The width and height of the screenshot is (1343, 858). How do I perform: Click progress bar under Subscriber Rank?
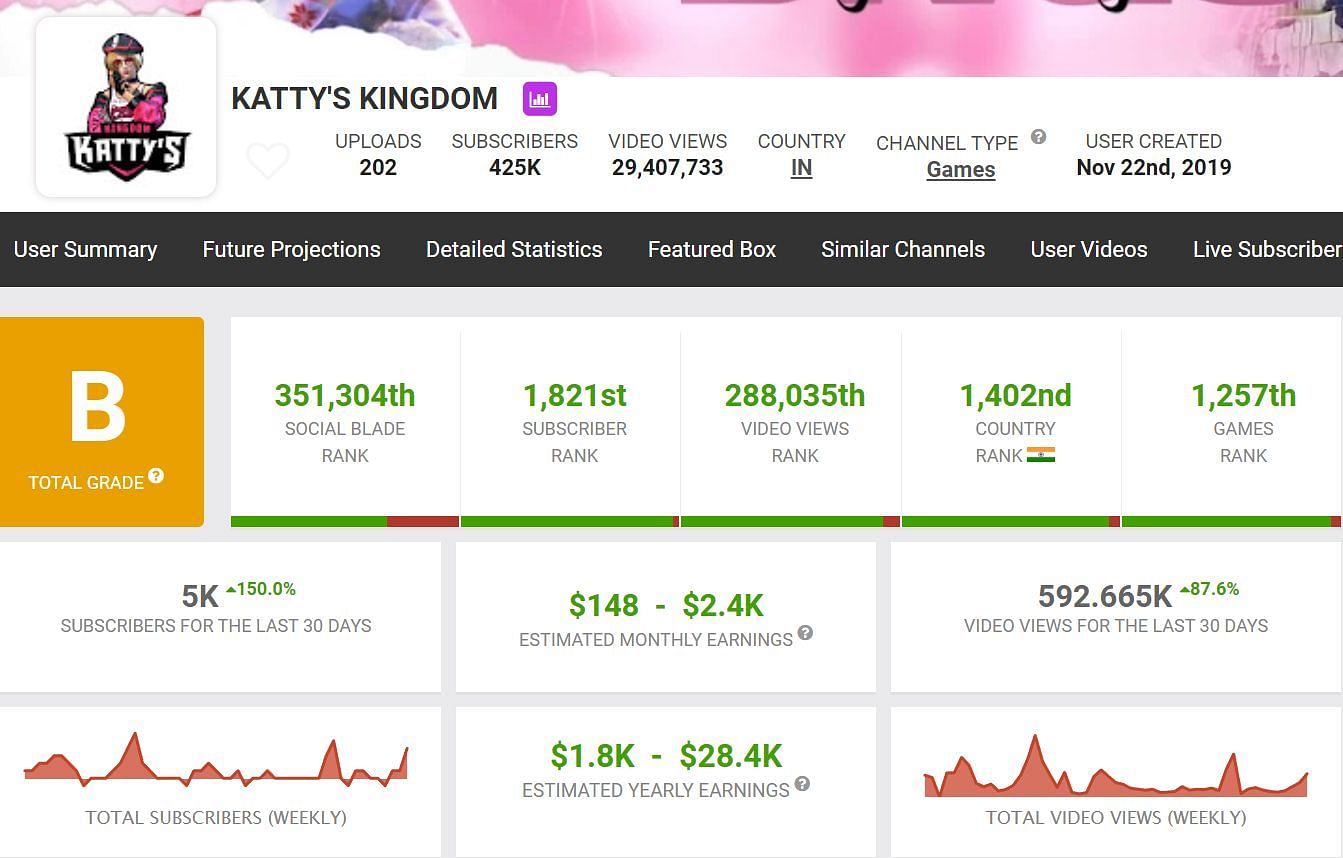(x=570, y=521)
